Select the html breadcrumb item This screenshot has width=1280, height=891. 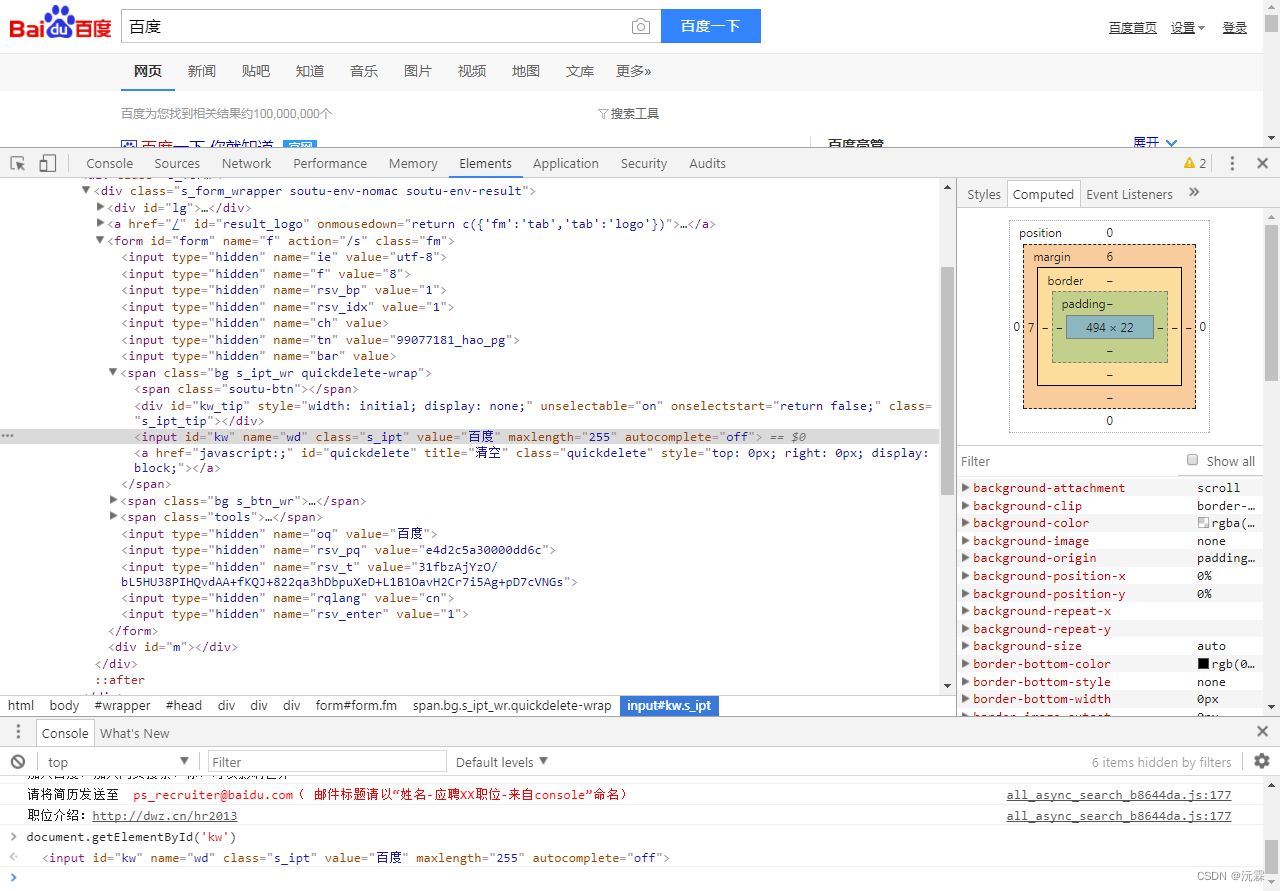(21, 706)
